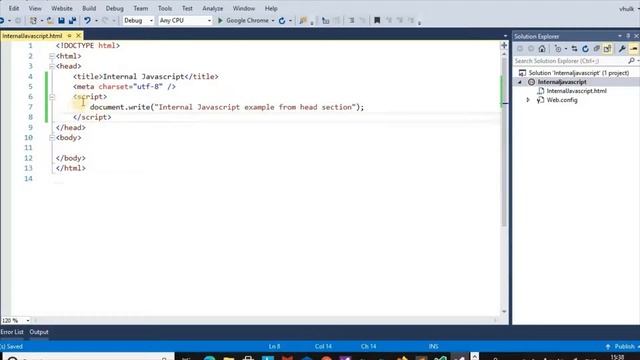Open the Google Chrome browser dropdown arrow
Screen dimensions: 640x360
point(273,21)
